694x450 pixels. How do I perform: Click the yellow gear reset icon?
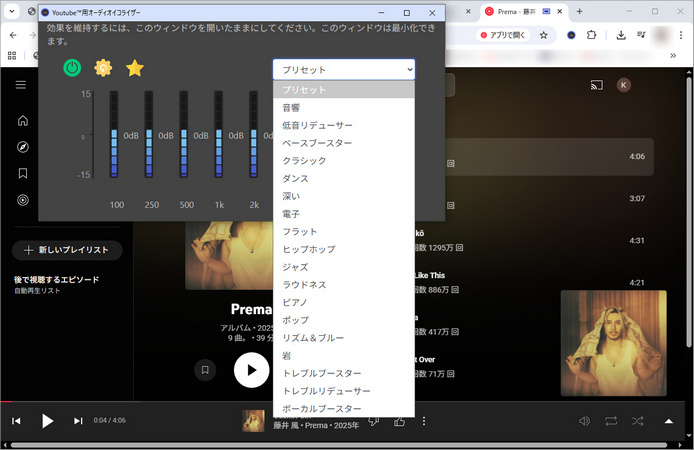coord(103,68)
